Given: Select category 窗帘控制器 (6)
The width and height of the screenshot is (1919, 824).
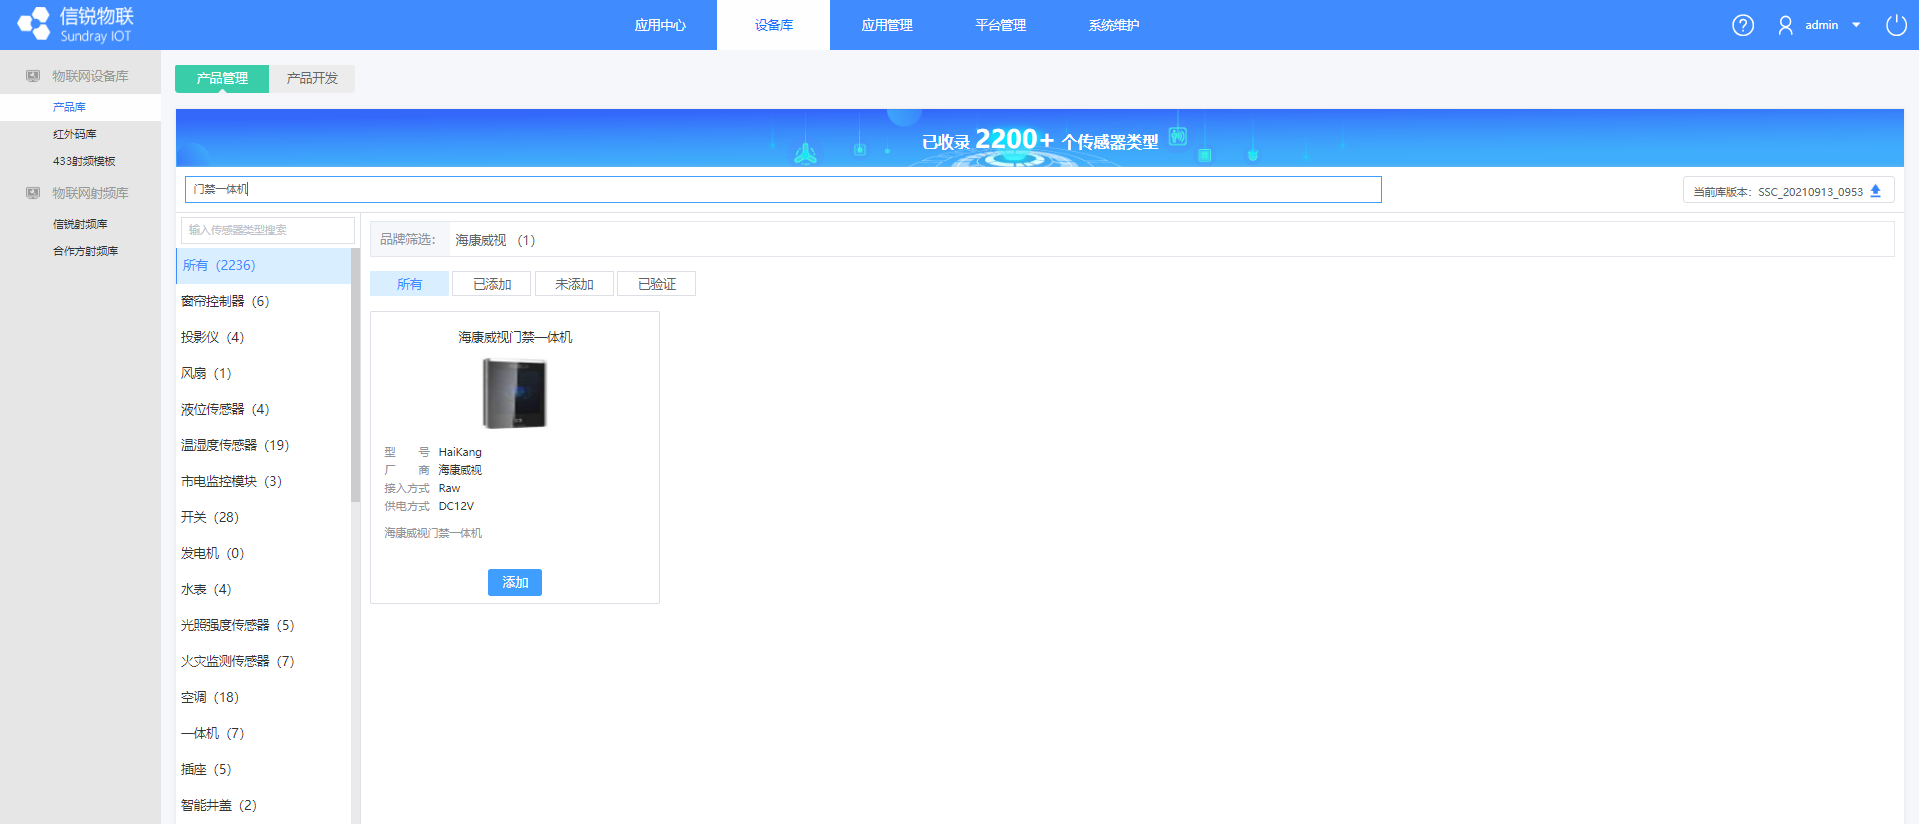Looking at the screenshot, I should click(x=263, y=301).
